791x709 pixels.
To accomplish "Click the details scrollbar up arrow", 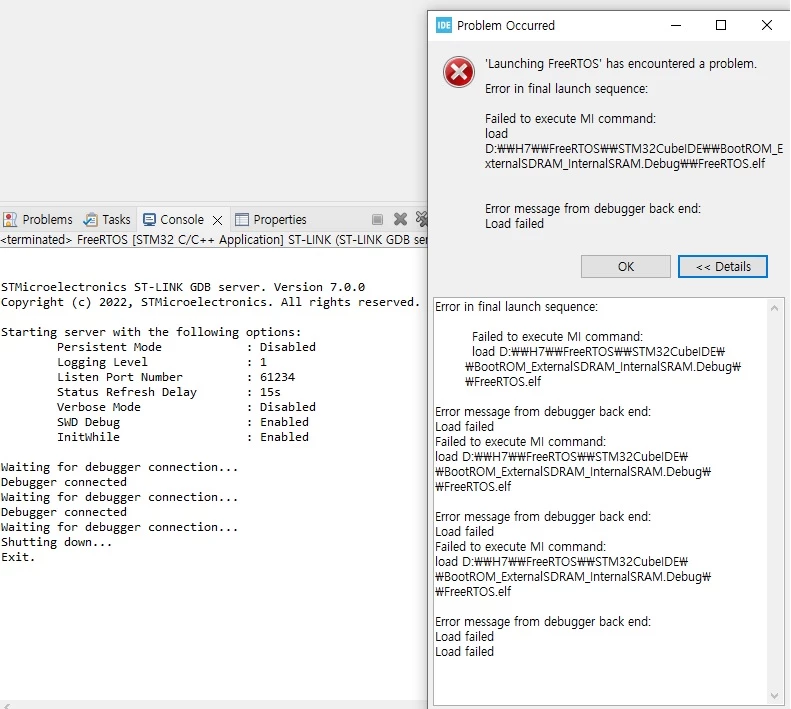I will [x=774, y=308].
